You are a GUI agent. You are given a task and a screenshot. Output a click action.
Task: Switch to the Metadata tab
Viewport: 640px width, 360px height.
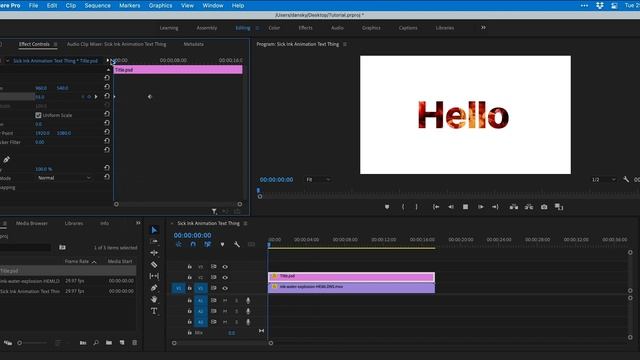193,44
